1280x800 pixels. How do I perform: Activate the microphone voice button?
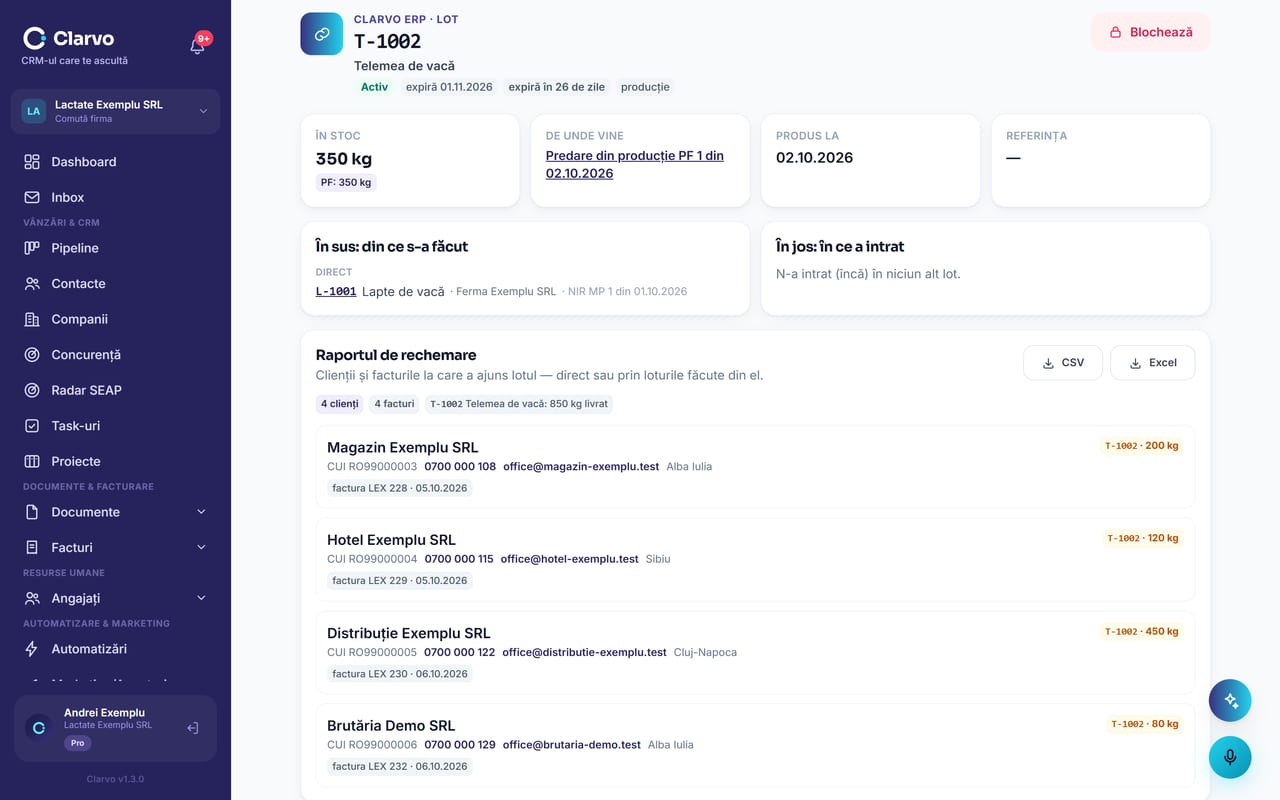point(1230,757)
